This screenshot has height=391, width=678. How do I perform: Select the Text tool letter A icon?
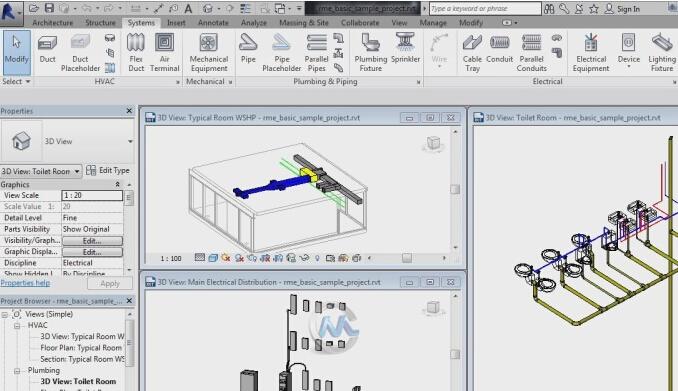pos(189,8)
